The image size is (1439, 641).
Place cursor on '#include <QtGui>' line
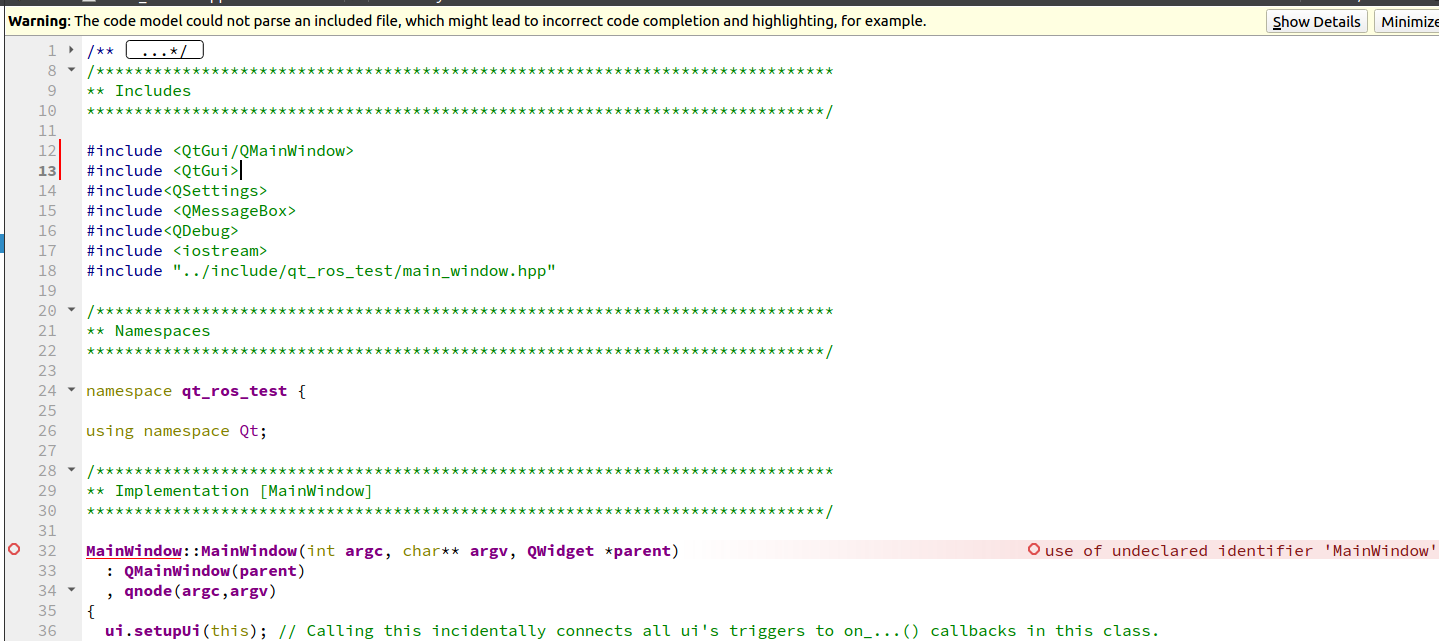coord(163,171)
